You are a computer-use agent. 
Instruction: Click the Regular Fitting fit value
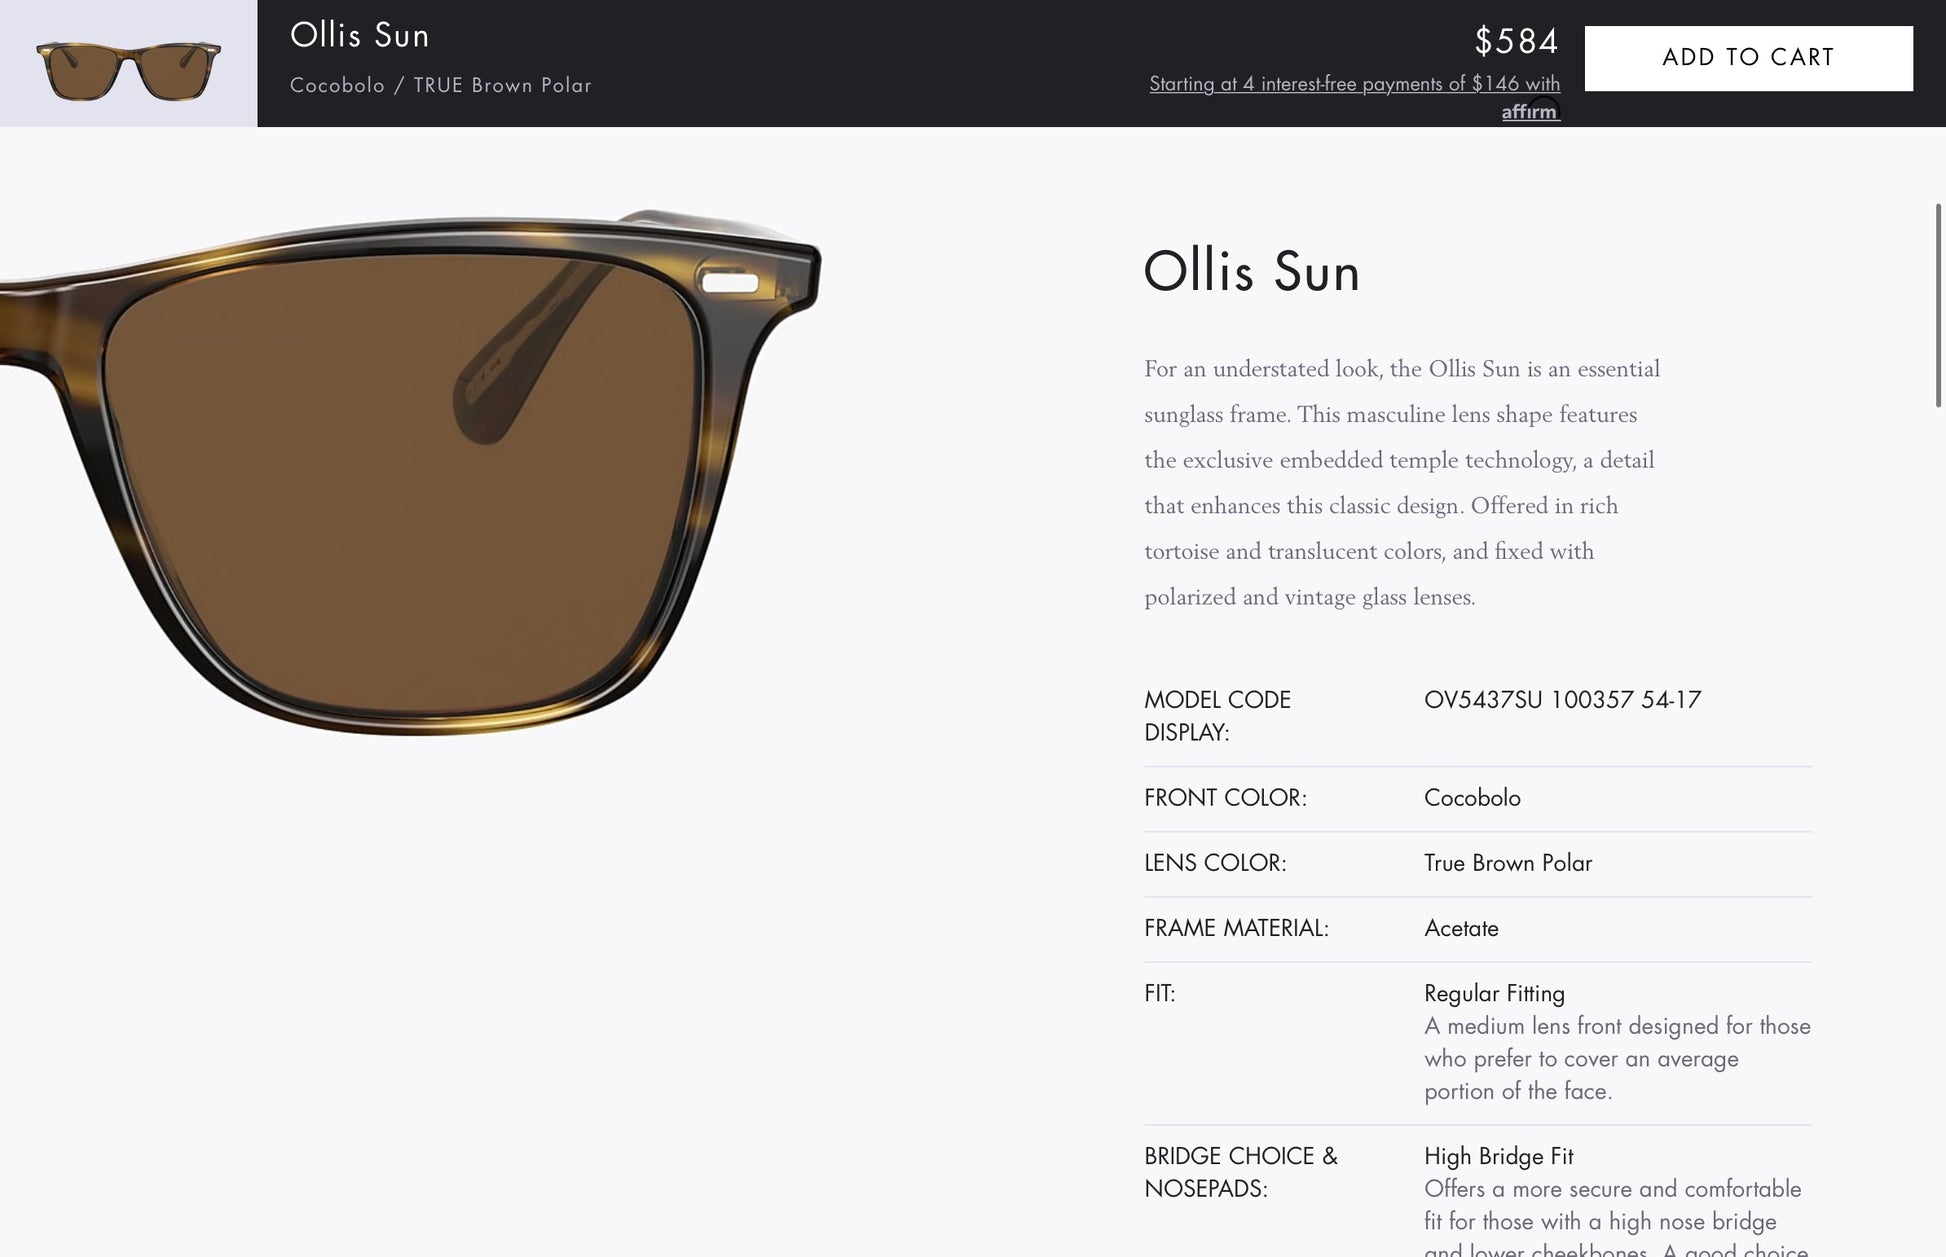click(1494, 993)
